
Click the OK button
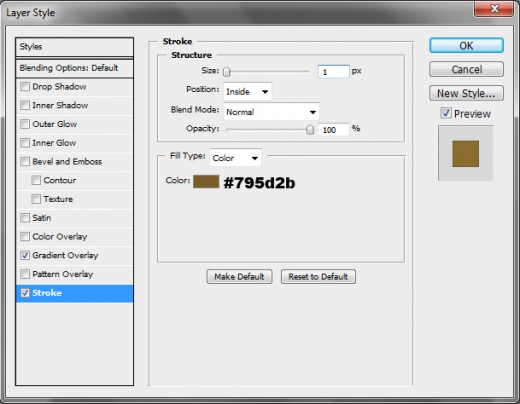466,45
